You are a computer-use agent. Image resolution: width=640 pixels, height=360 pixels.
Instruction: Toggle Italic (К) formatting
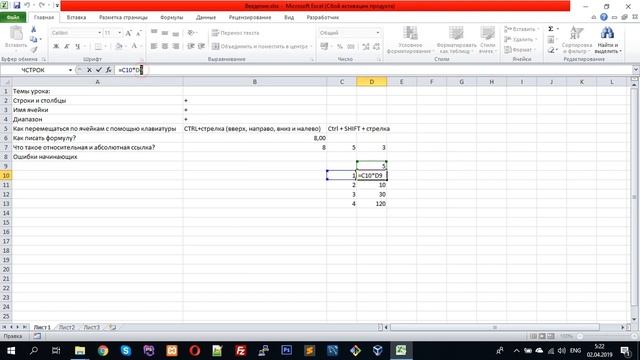click(x=67, y=47)
